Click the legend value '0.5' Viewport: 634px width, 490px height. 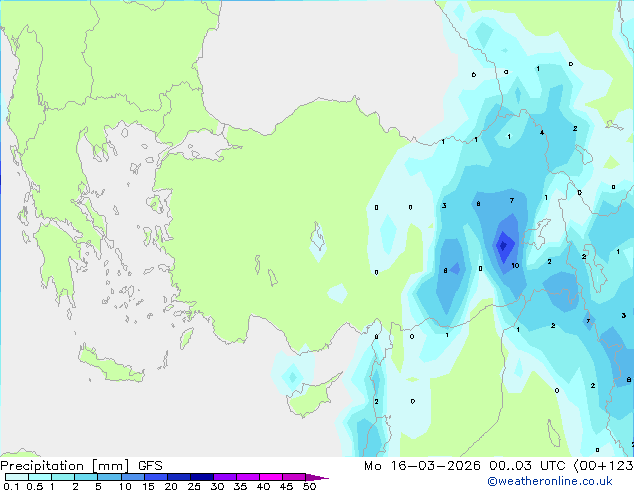[35, 486]
